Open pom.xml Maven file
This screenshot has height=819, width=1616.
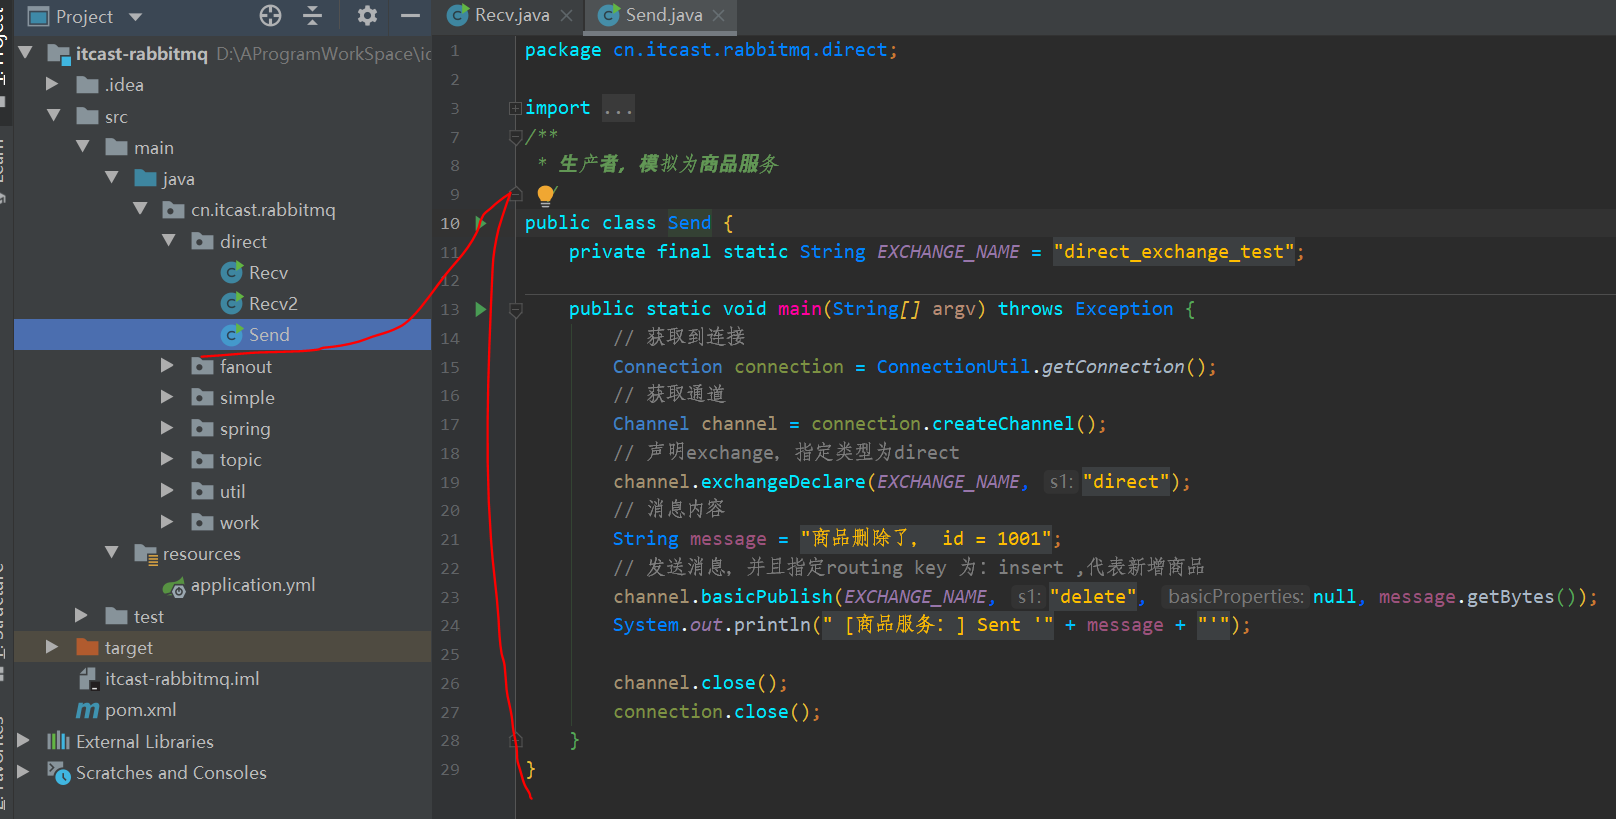tap(141, 710)
